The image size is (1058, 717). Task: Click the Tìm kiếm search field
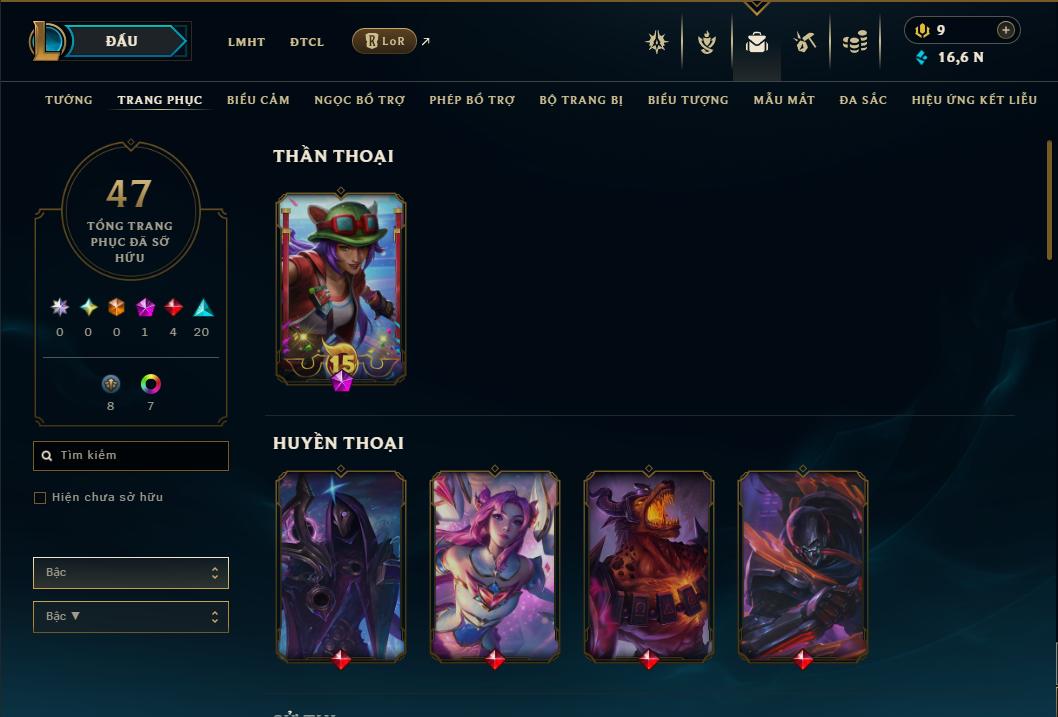tap(131, 456)
